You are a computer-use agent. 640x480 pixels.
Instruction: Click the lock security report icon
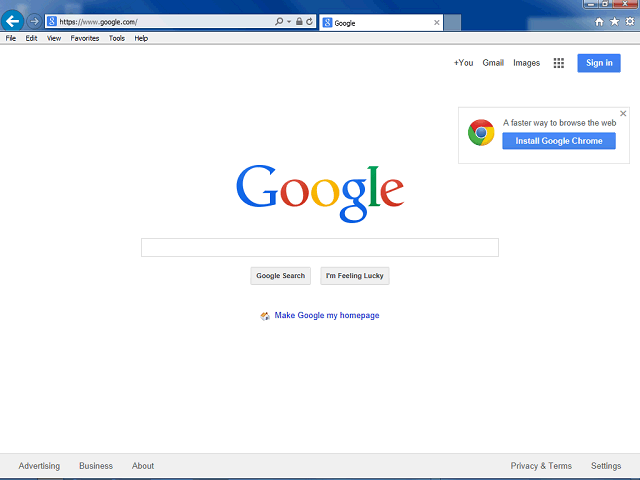(x=299, y=21)
